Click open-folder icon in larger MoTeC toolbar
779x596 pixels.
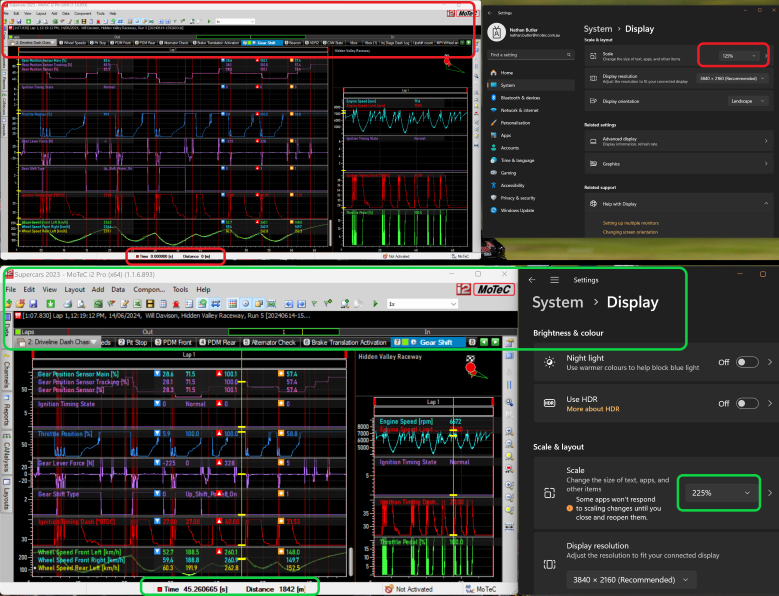(x=20, y=303)
